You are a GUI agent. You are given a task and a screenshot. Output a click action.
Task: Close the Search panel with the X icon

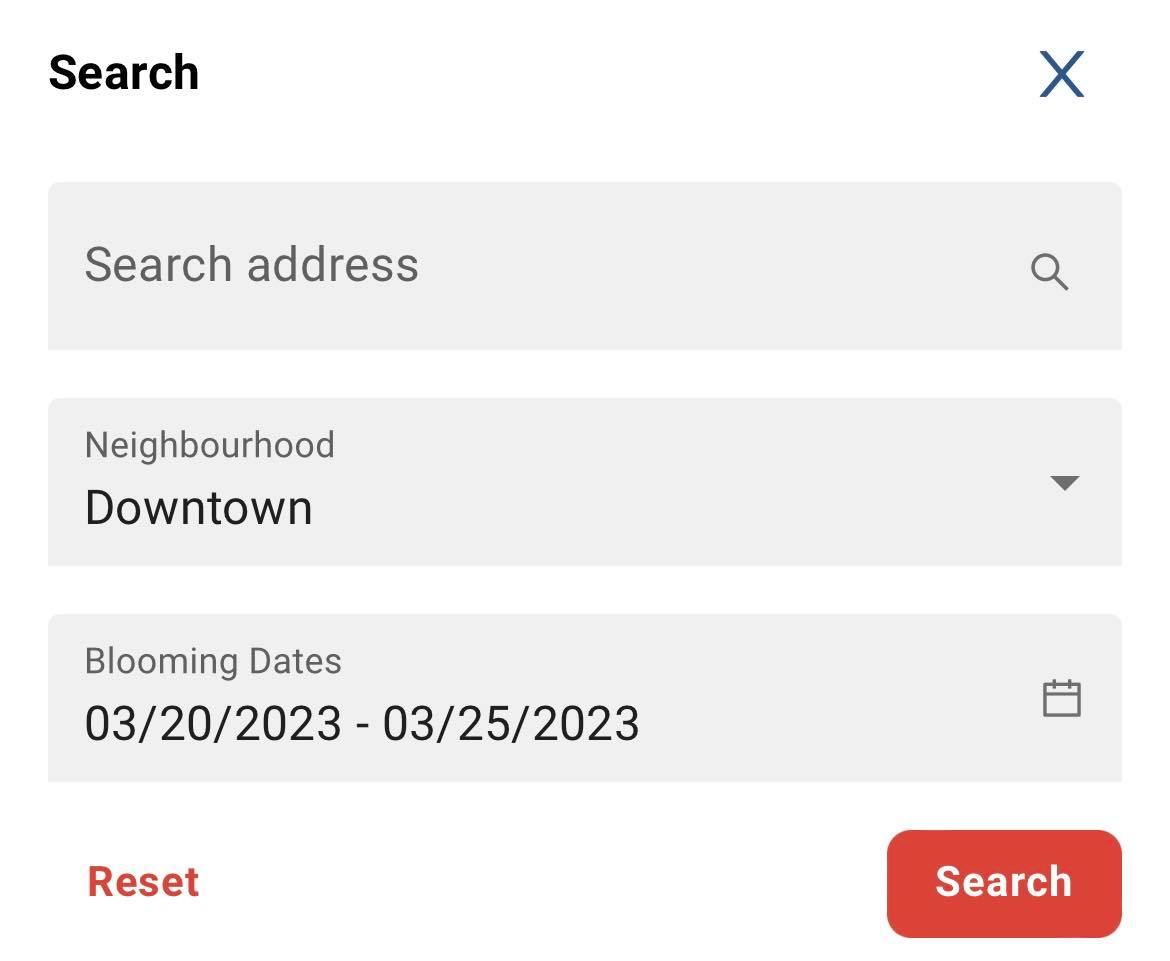(x=1062, y=74)
